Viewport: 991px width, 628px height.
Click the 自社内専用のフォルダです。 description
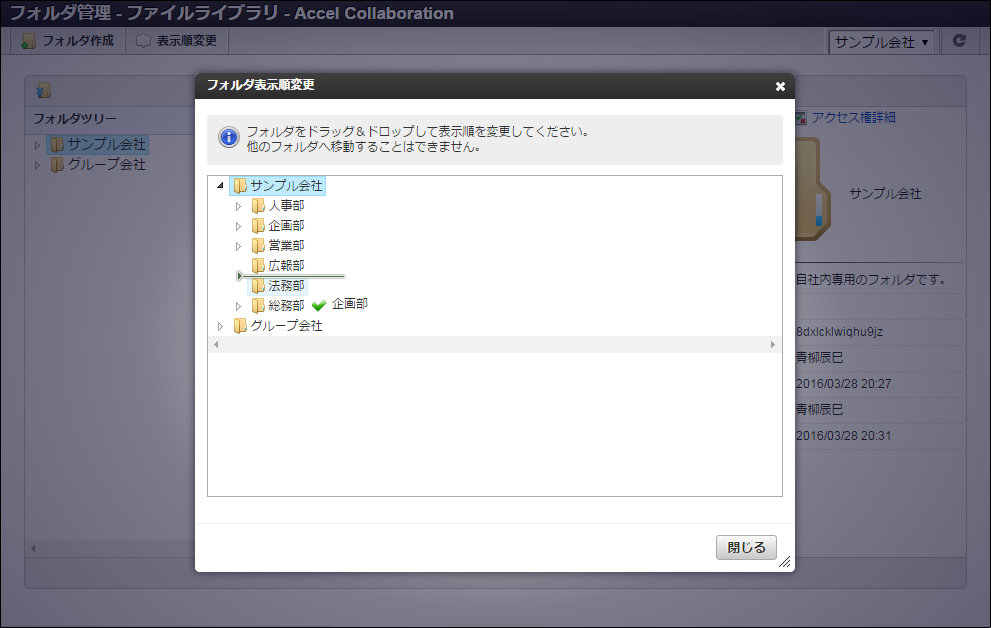coord(870,279)
